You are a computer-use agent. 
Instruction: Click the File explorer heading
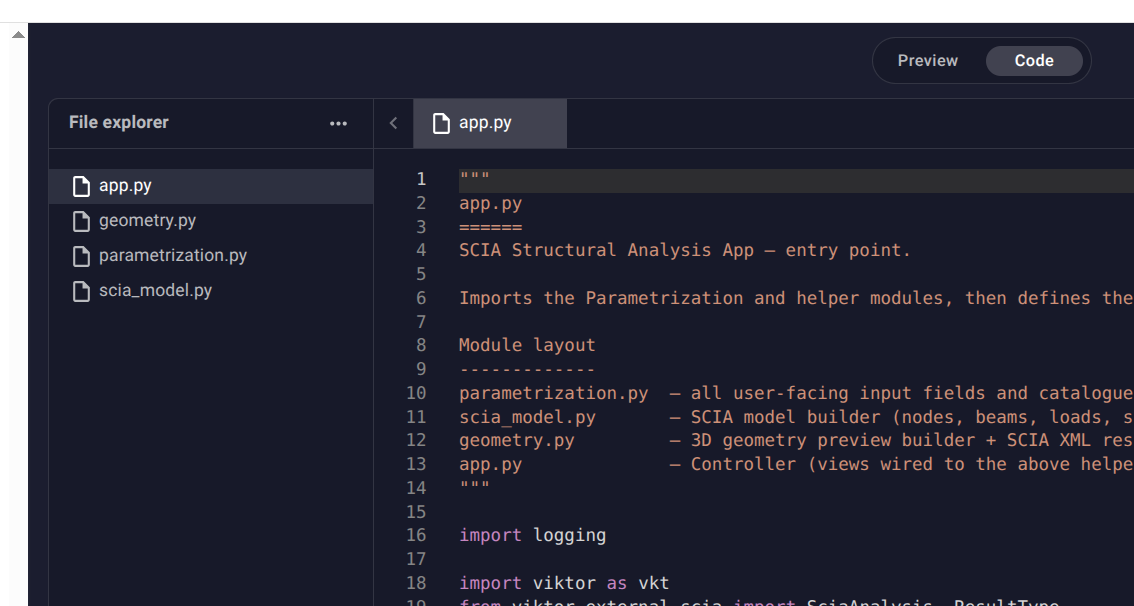tap(119, 122)
